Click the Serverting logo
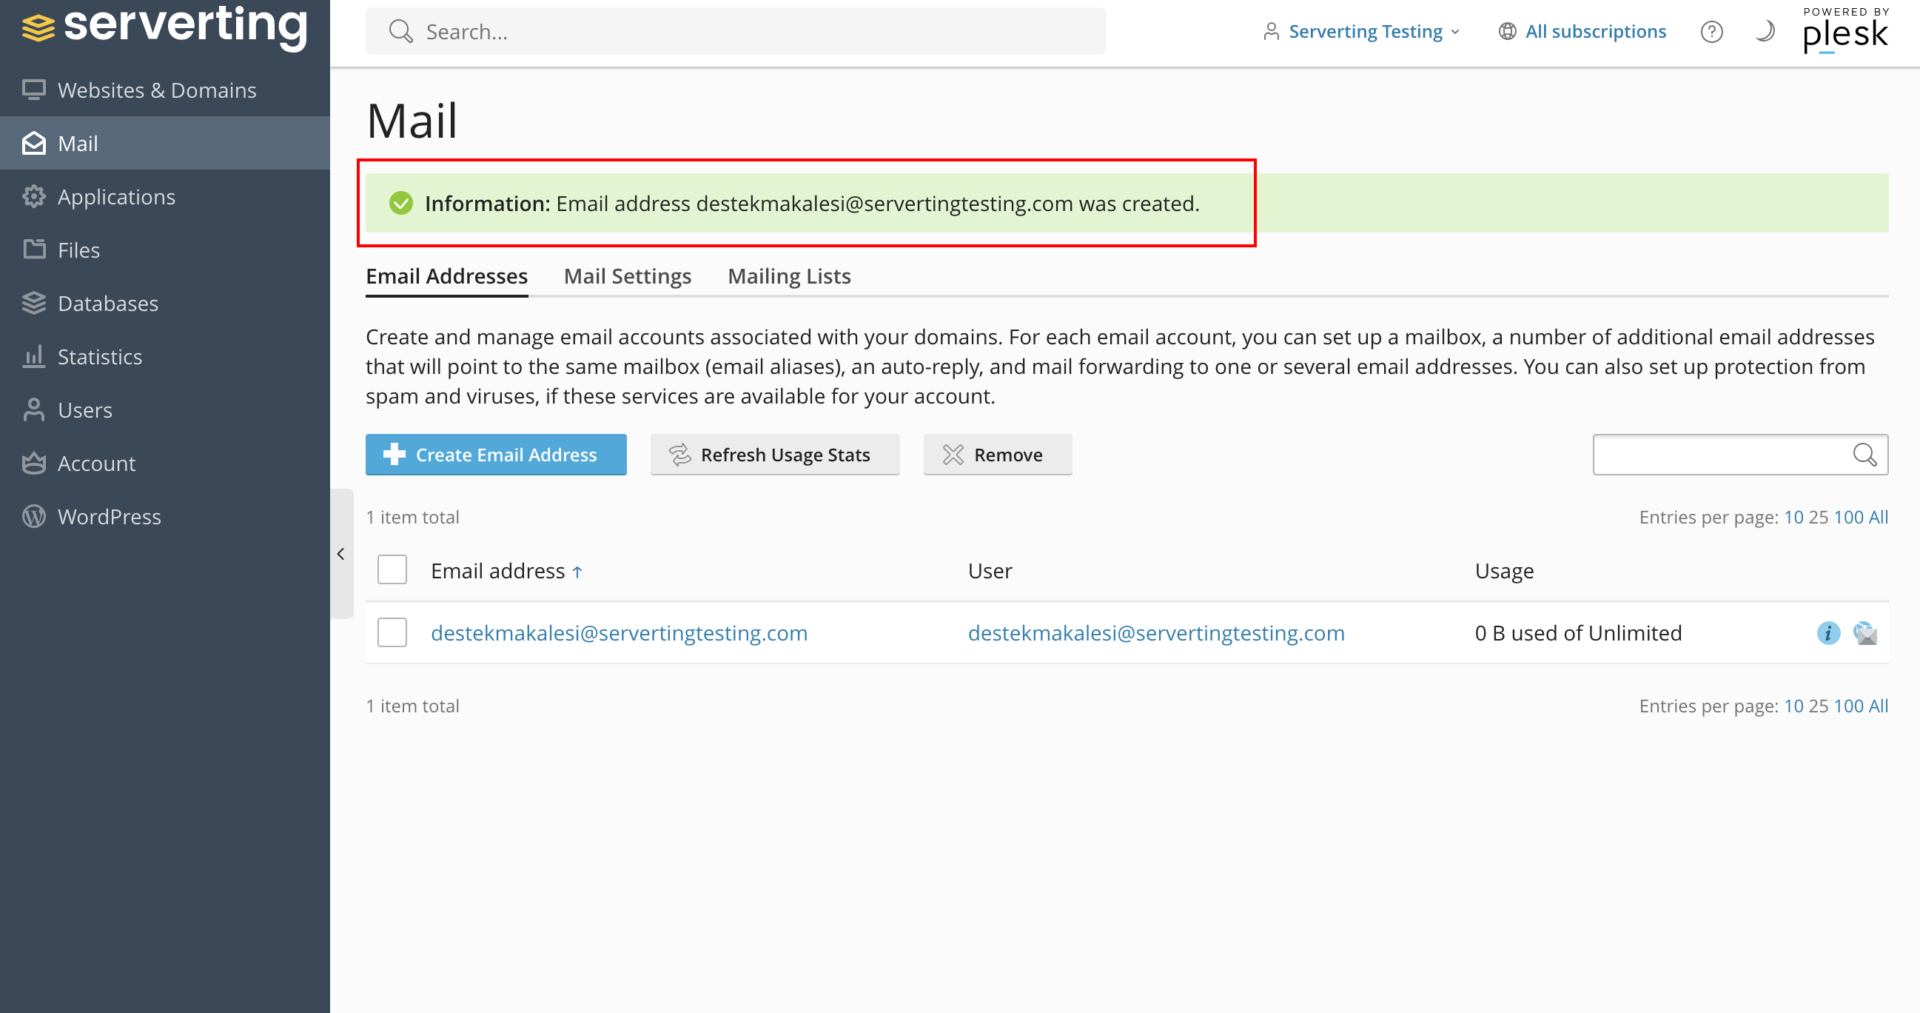The height and width of the screenshot is (1013, 1920). [x=164, y=27]
